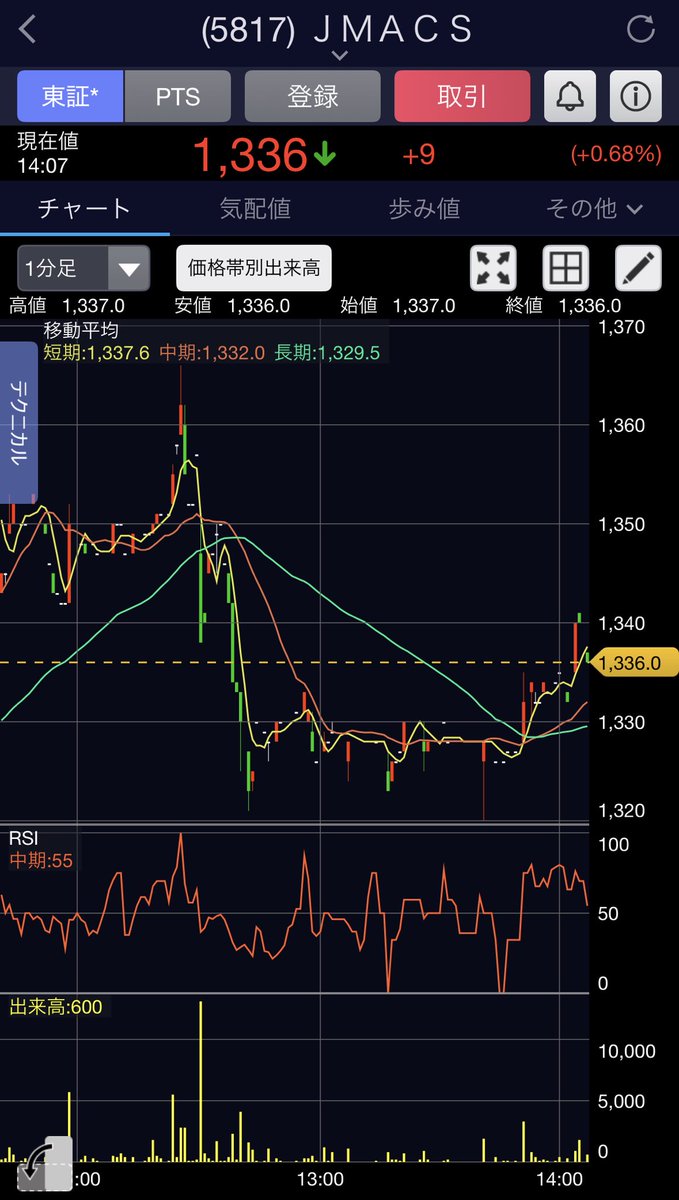Tap the 10,000 volume axis label
This screenshot has height=1200, width=679.
pos(627,1051)
